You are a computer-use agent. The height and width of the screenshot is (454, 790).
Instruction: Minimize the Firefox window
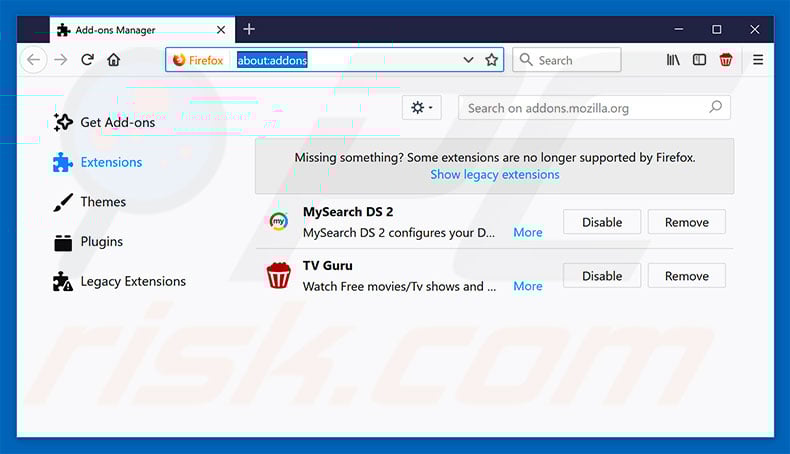pyautogui.click(x=679, y=29)
